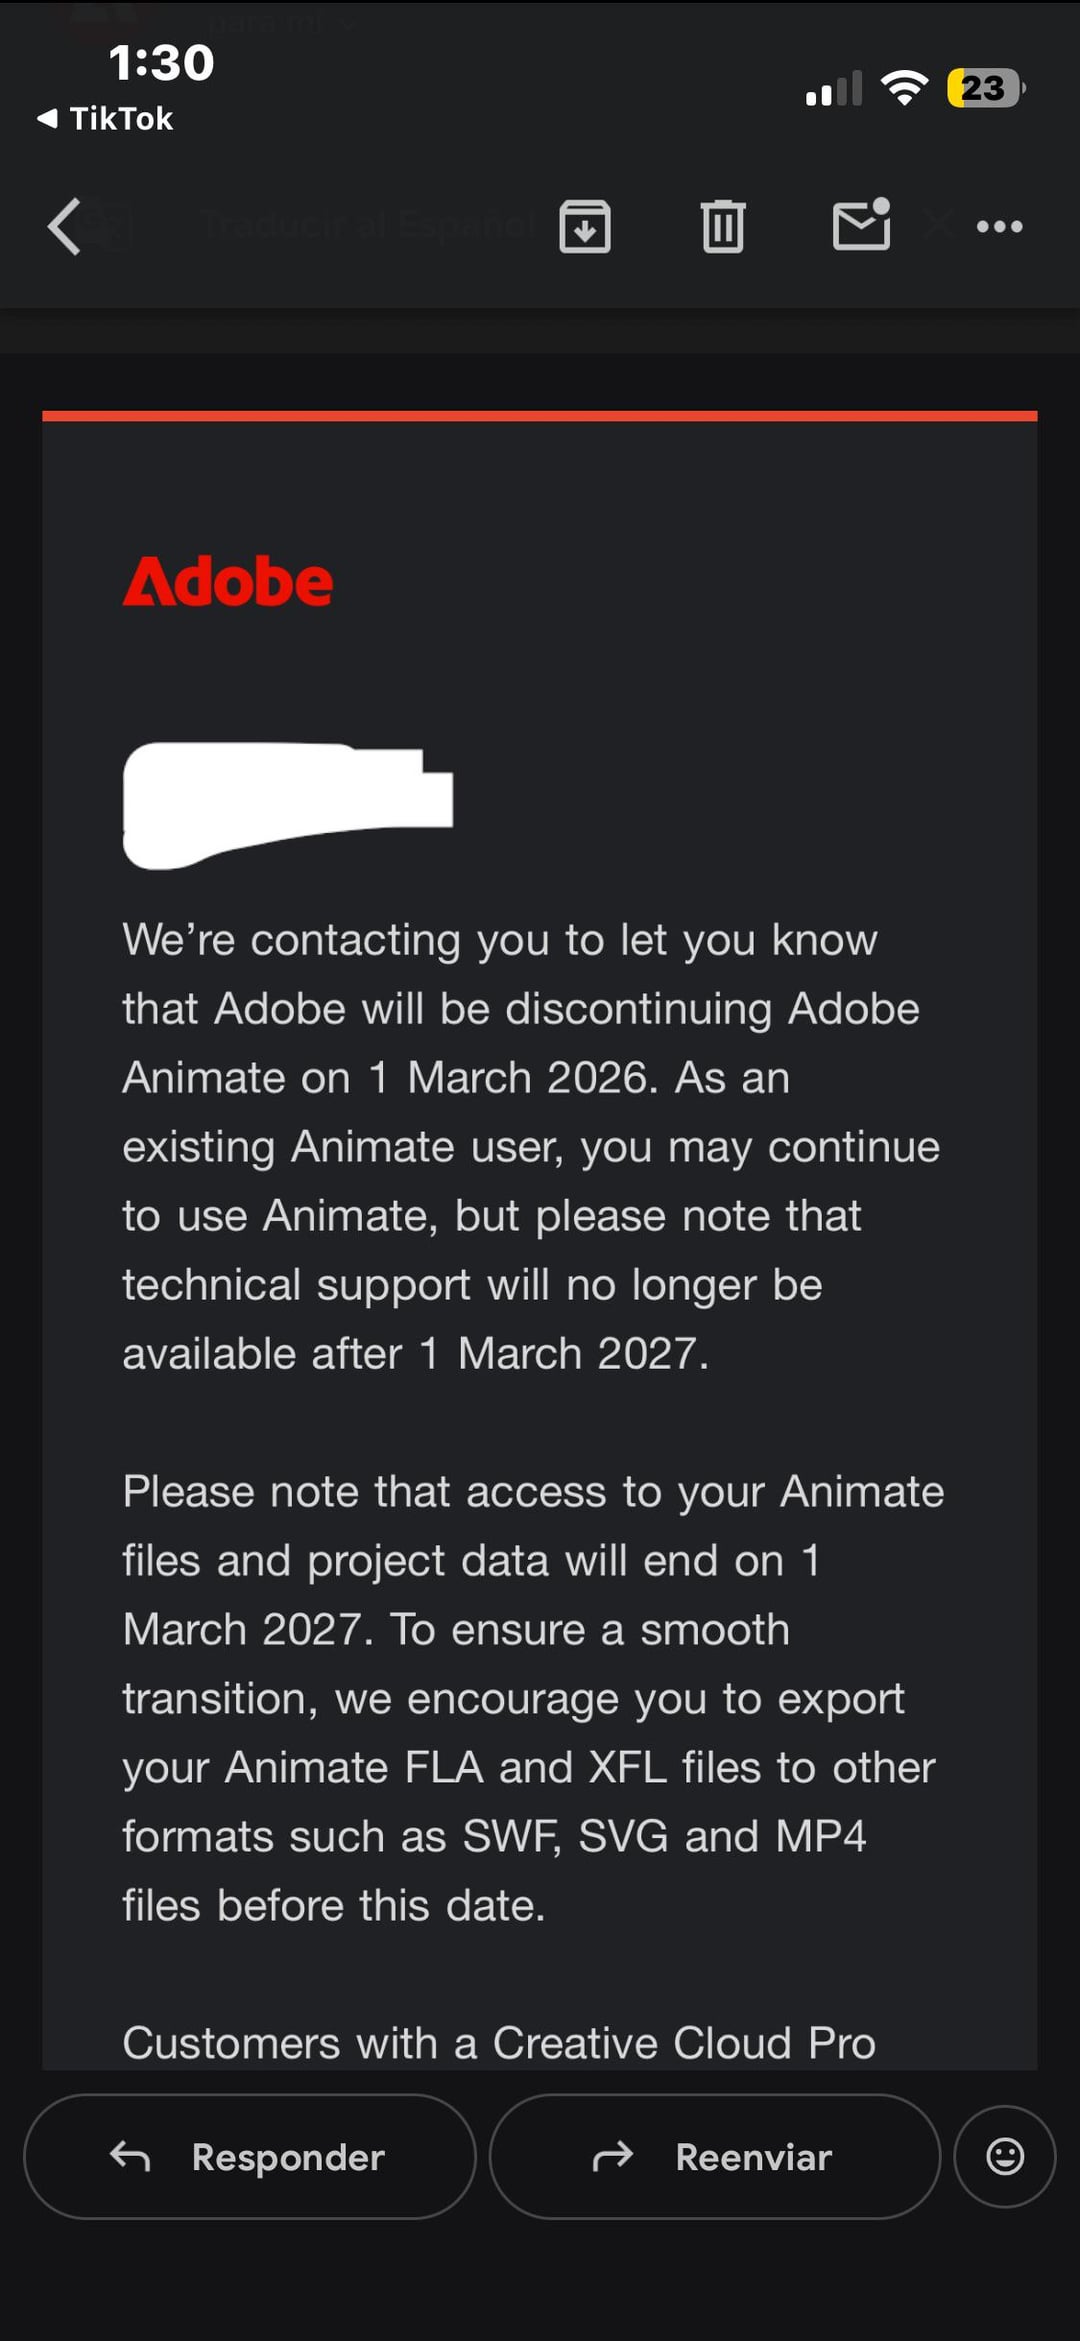Tap the battery indicator showing 23
This screenshot has height=2341, width=1080.
[985, 88]
